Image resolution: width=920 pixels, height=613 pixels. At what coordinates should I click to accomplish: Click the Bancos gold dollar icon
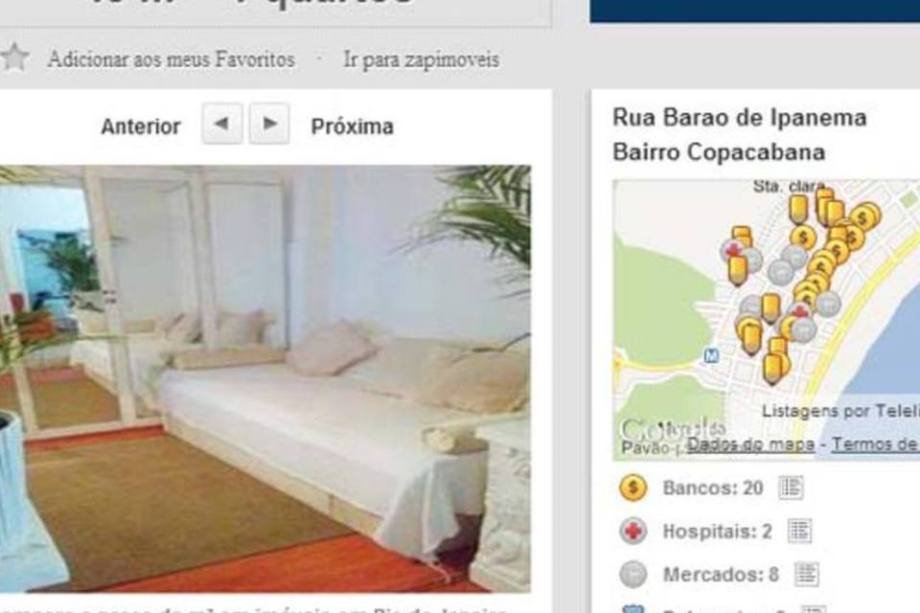point(632,488)
